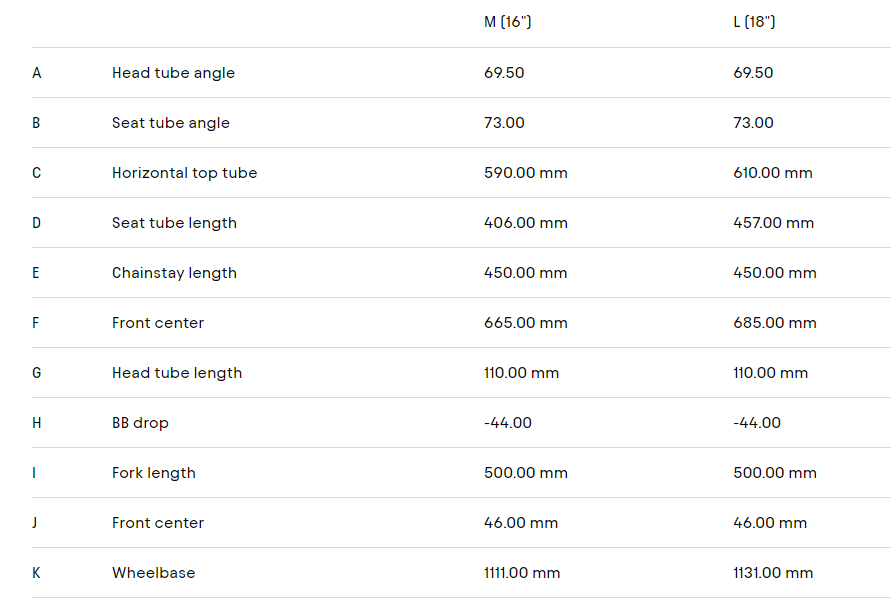
Task: Click the Wheelbase row label
Action: (153, 573)
